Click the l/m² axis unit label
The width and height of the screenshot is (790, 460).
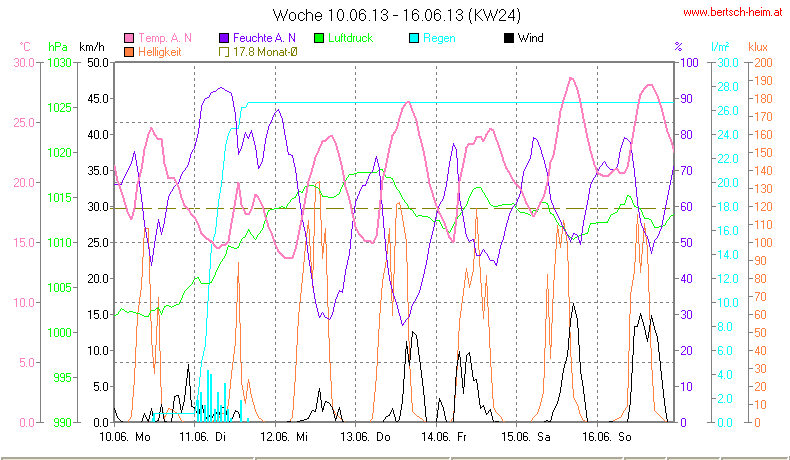[x=720, y=47]
